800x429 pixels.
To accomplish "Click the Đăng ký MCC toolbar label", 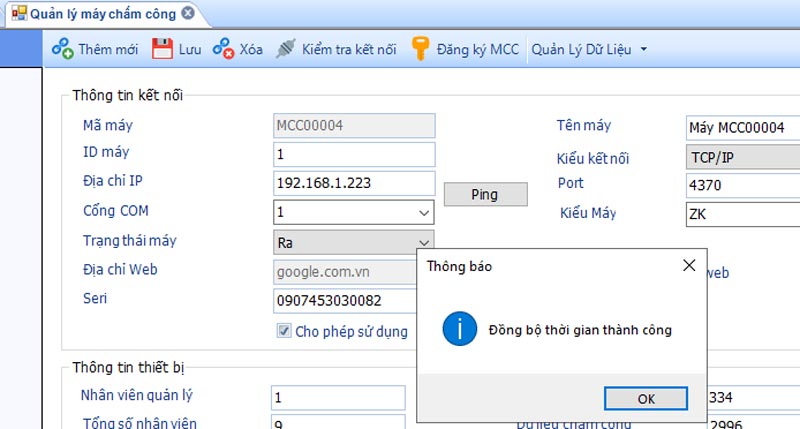I will 478,49.
